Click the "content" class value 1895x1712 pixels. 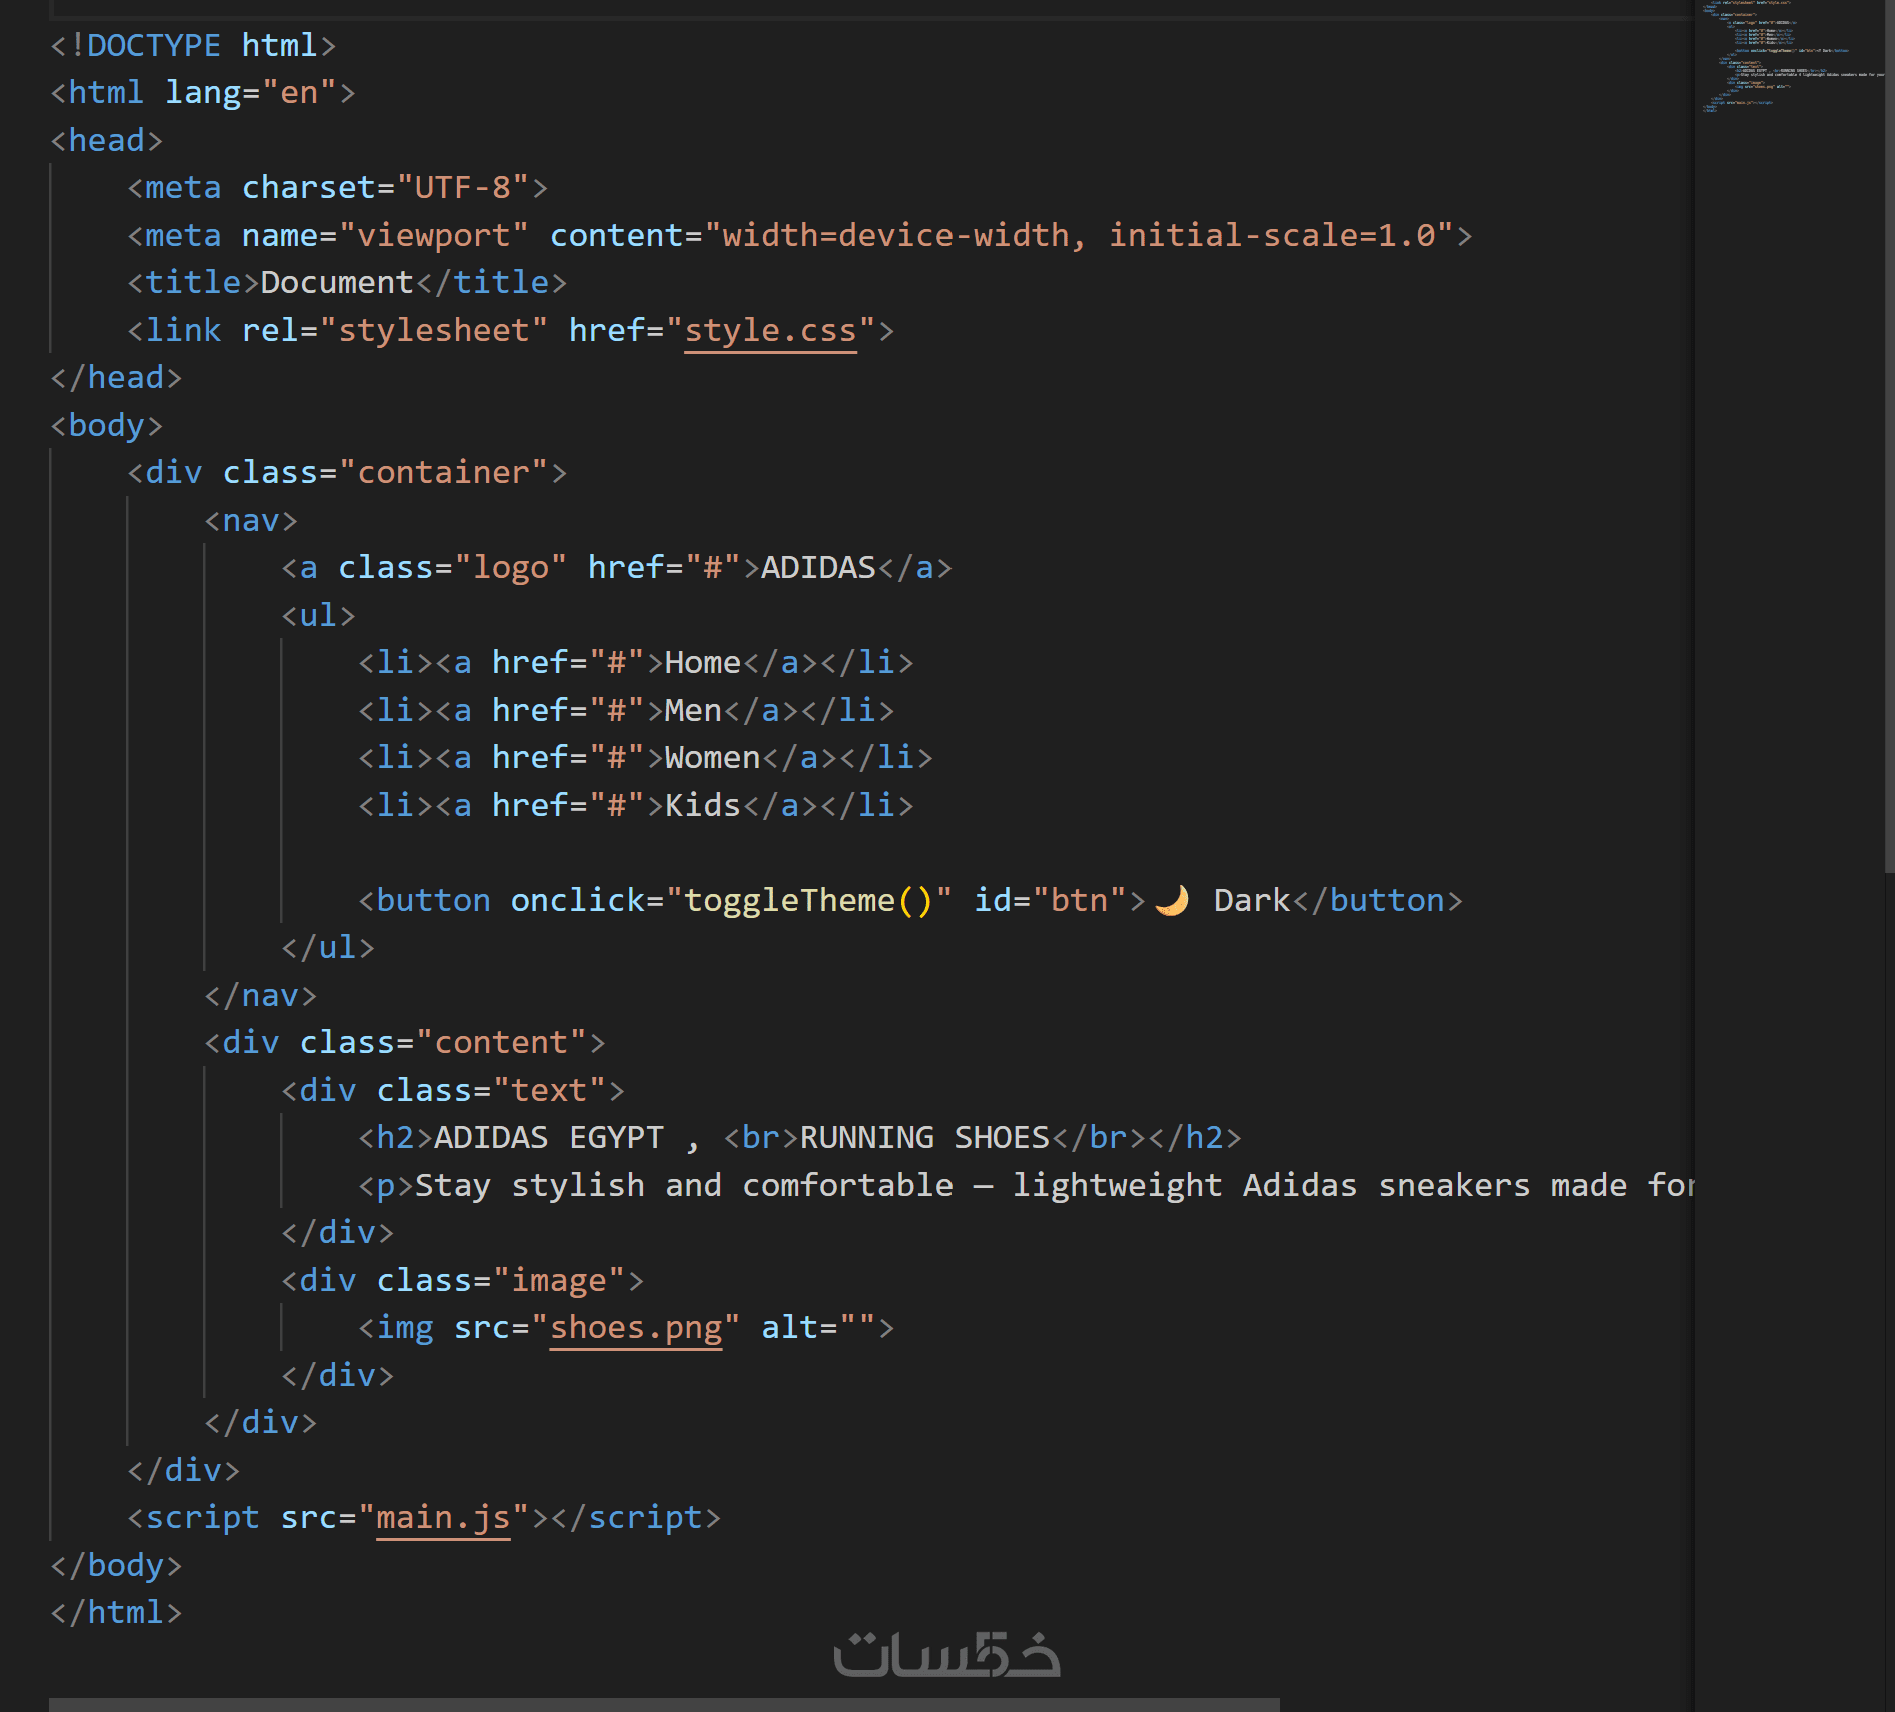[x=501, y=1042]
